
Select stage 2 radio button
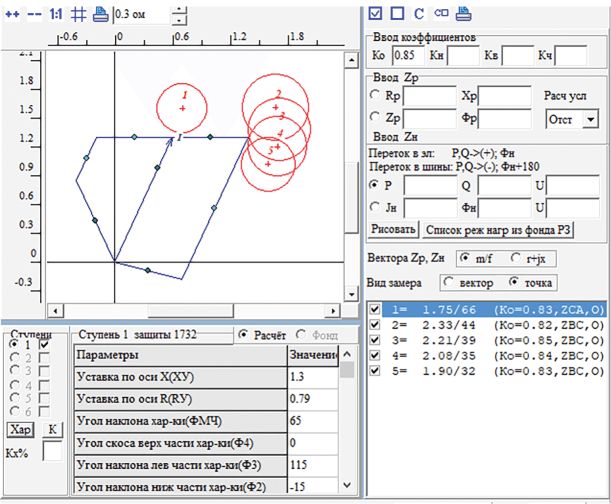coord(14,357)
